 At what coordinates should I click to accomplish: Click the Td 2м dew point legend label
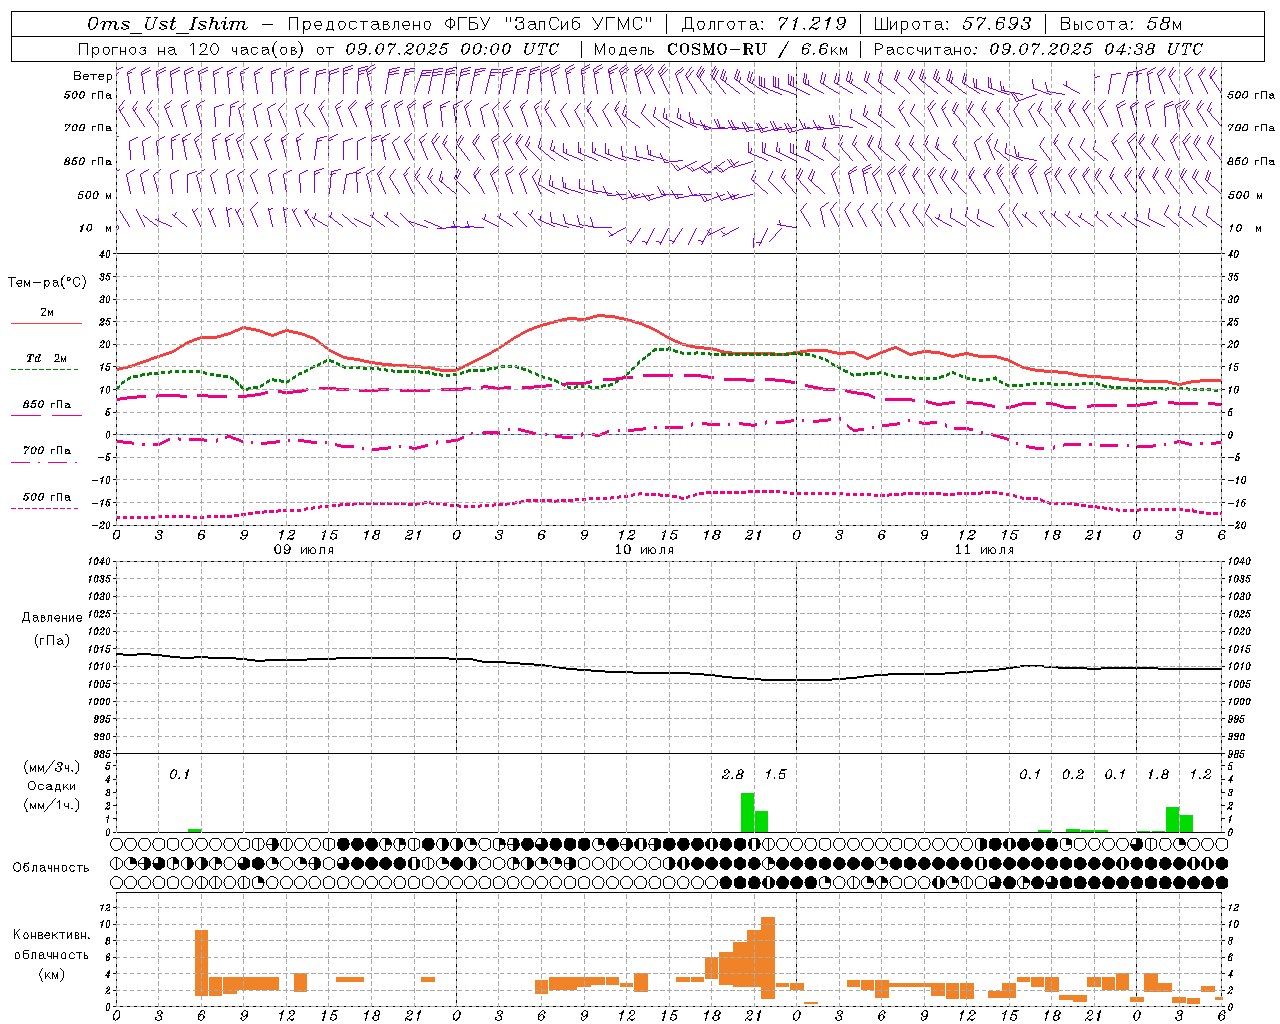coord(46,358)
